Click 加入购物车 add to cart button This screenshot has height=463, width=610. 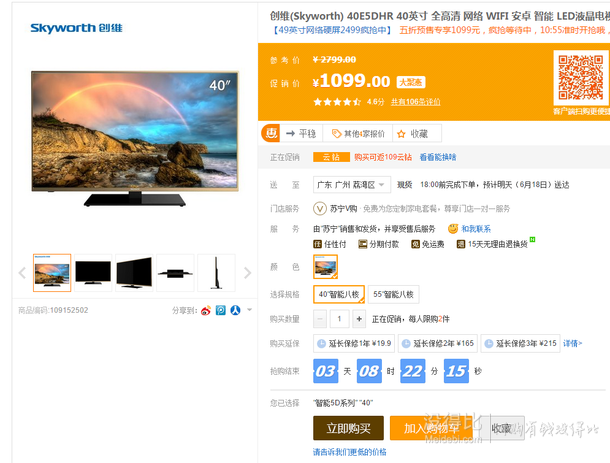[x=431, y=428]
